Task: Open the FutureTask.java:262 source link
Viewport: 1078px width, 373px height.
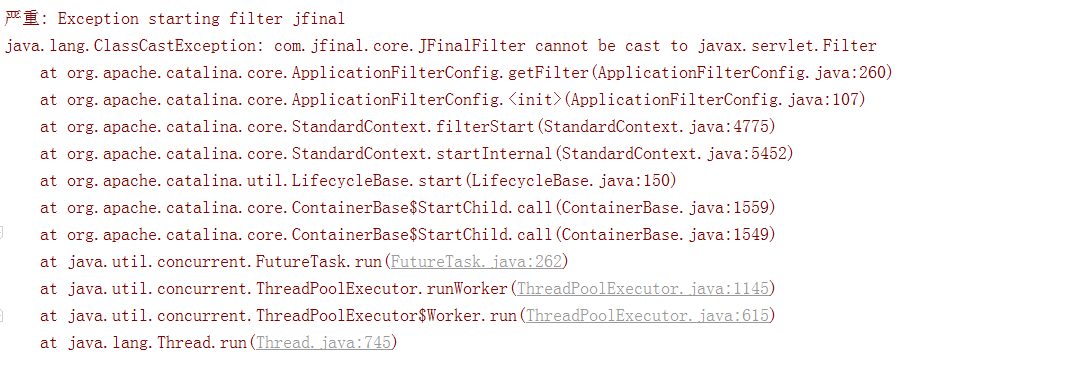Action: [476, 261]
